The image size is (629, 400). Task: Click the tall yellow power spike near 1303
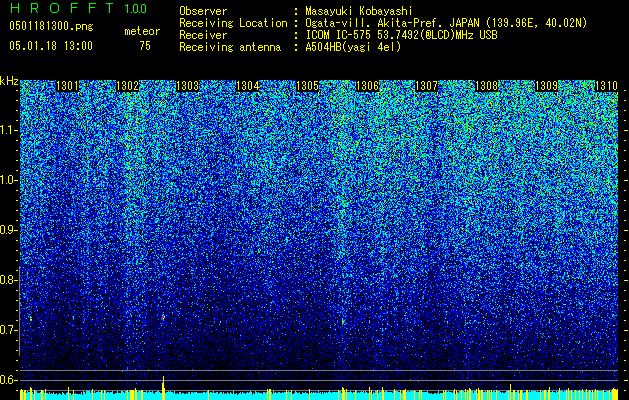pos(163,388)
